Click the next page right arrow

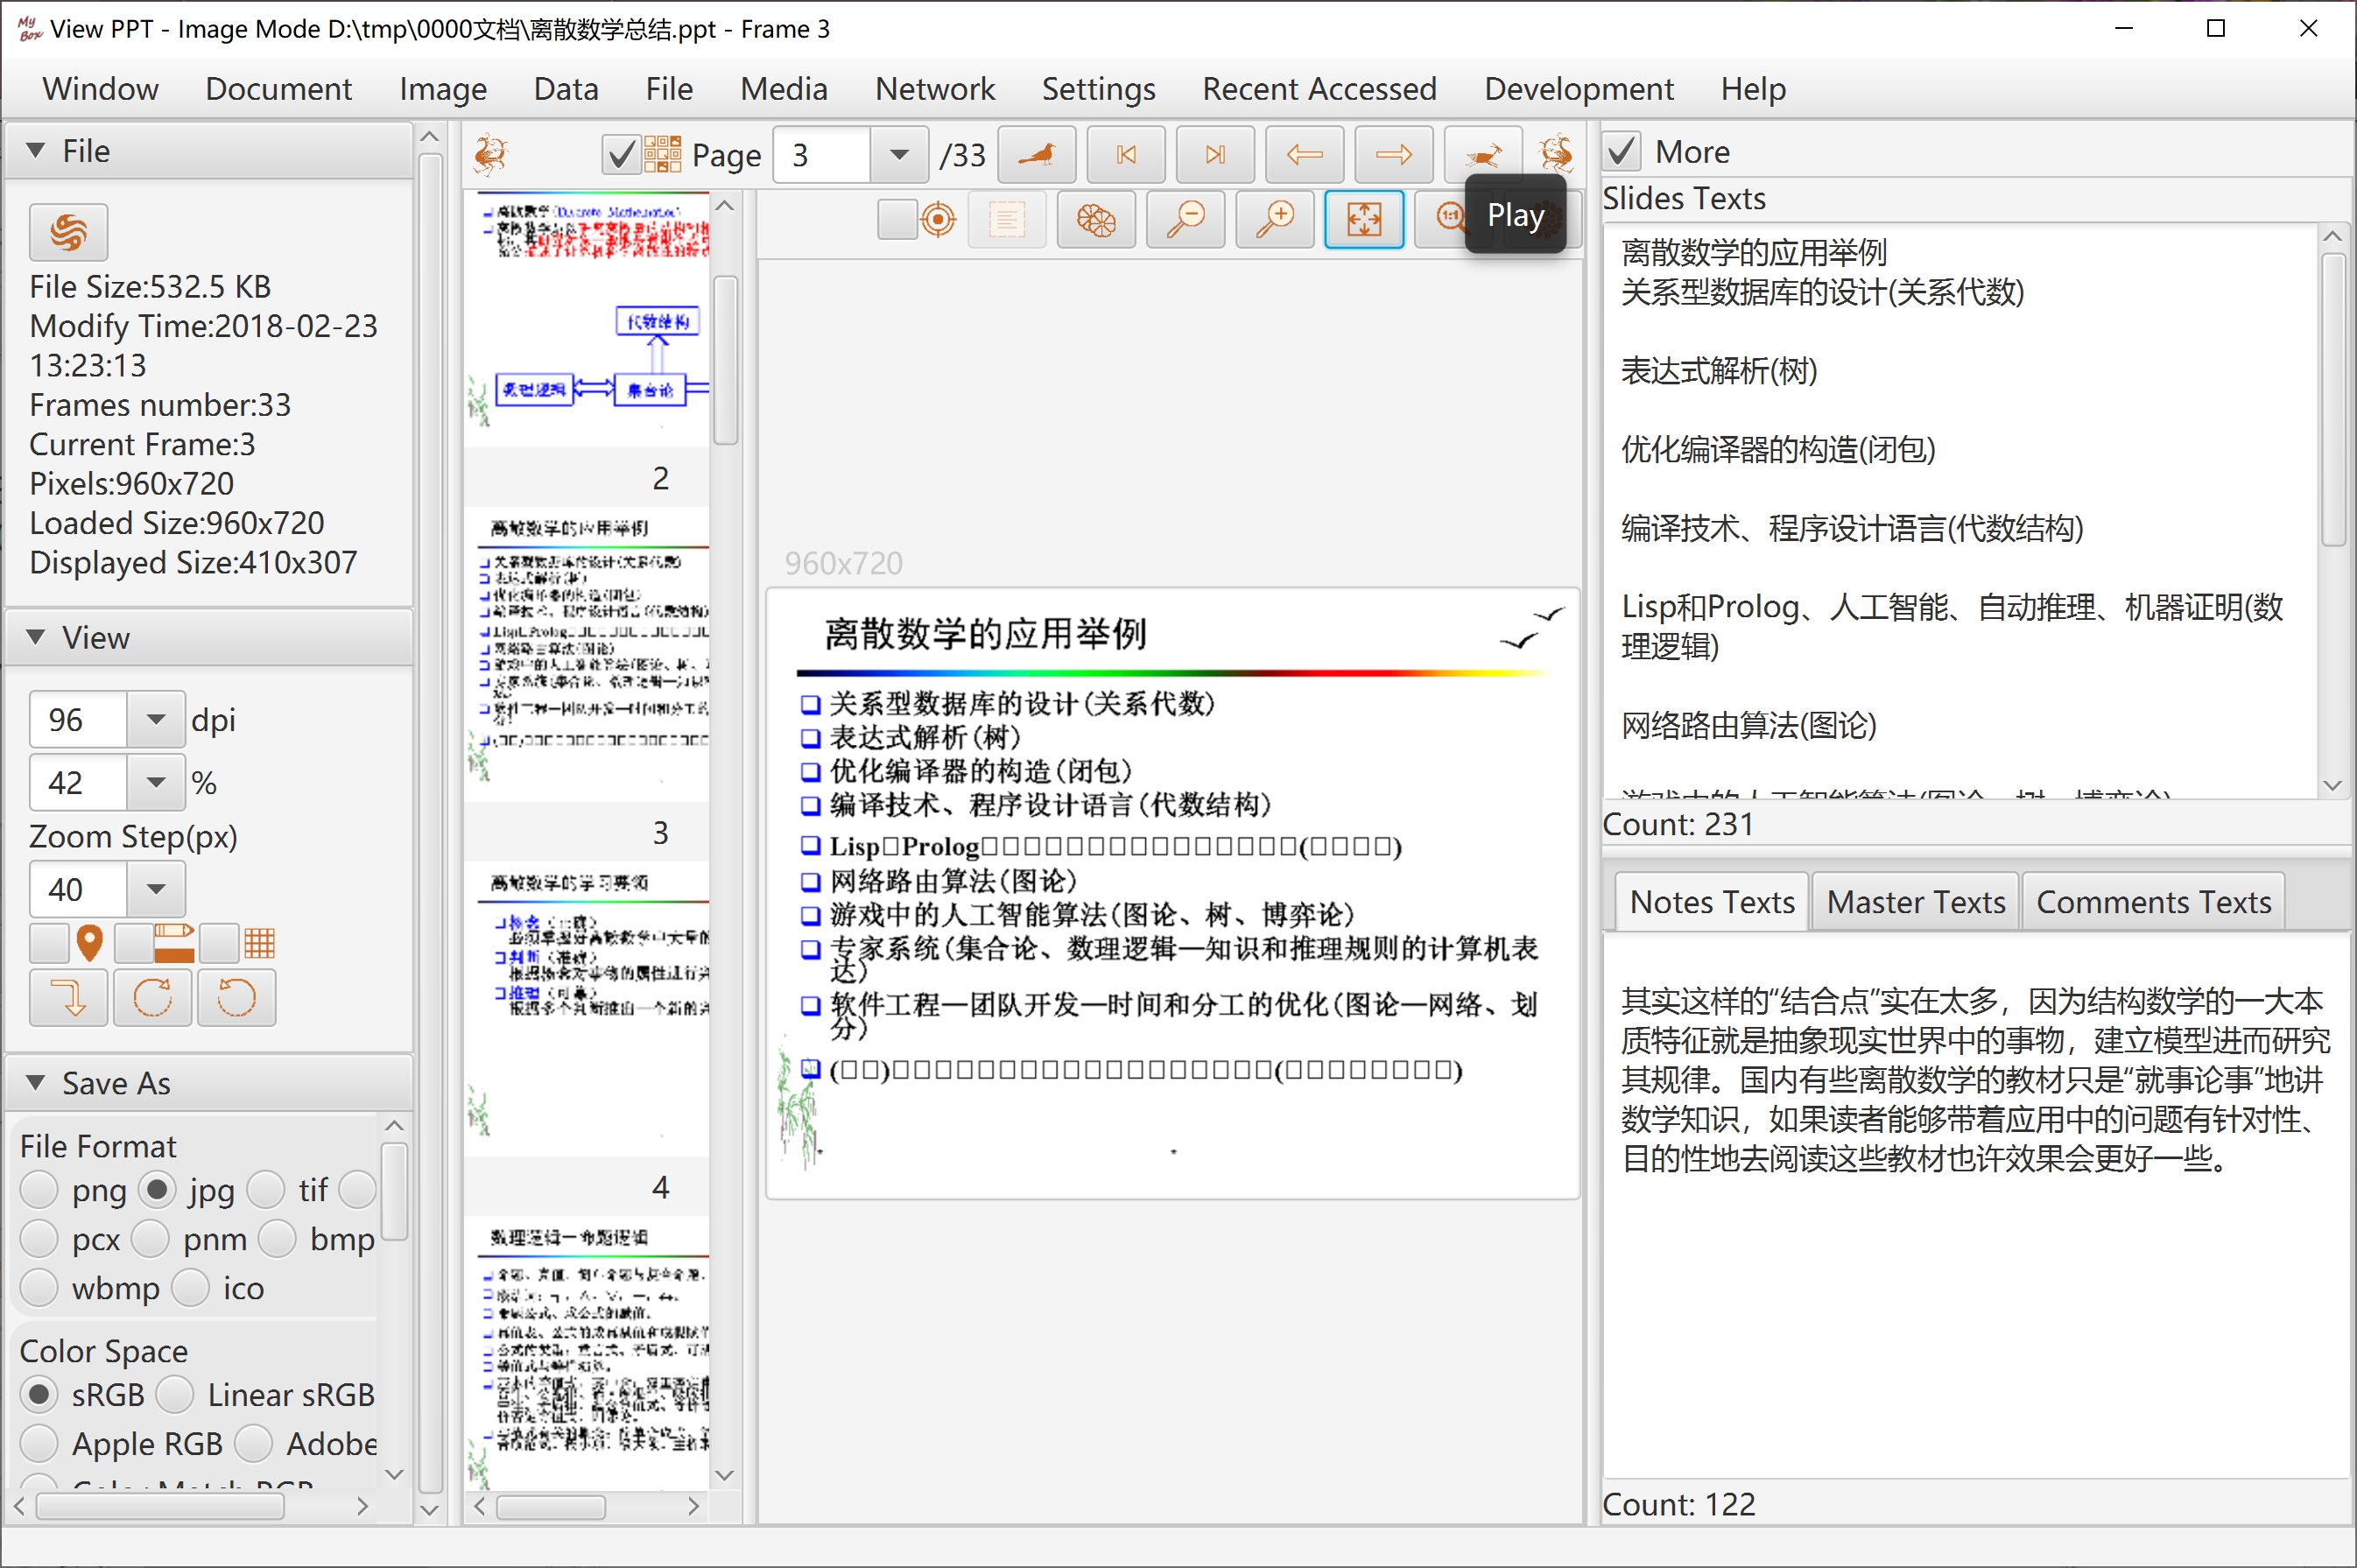(x=1393, y=155)
